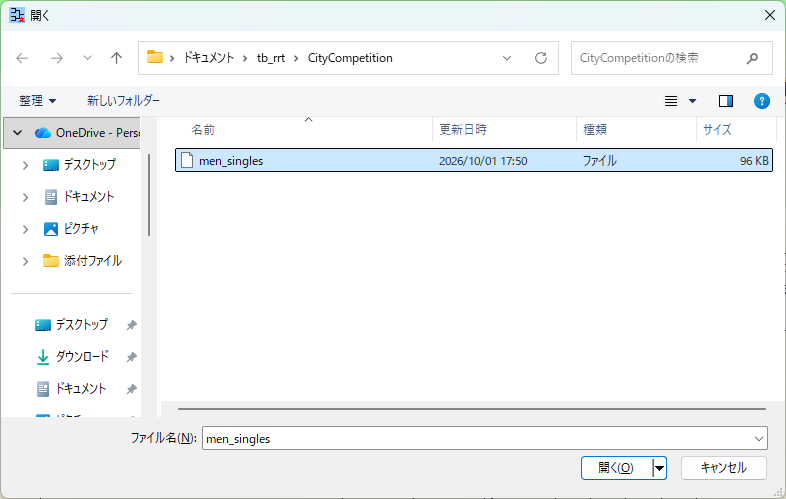Open pinned ドキュメント quick access
The height and width of the screenshot is (499, 786).
pyautogui.click(x=71, y=389)
